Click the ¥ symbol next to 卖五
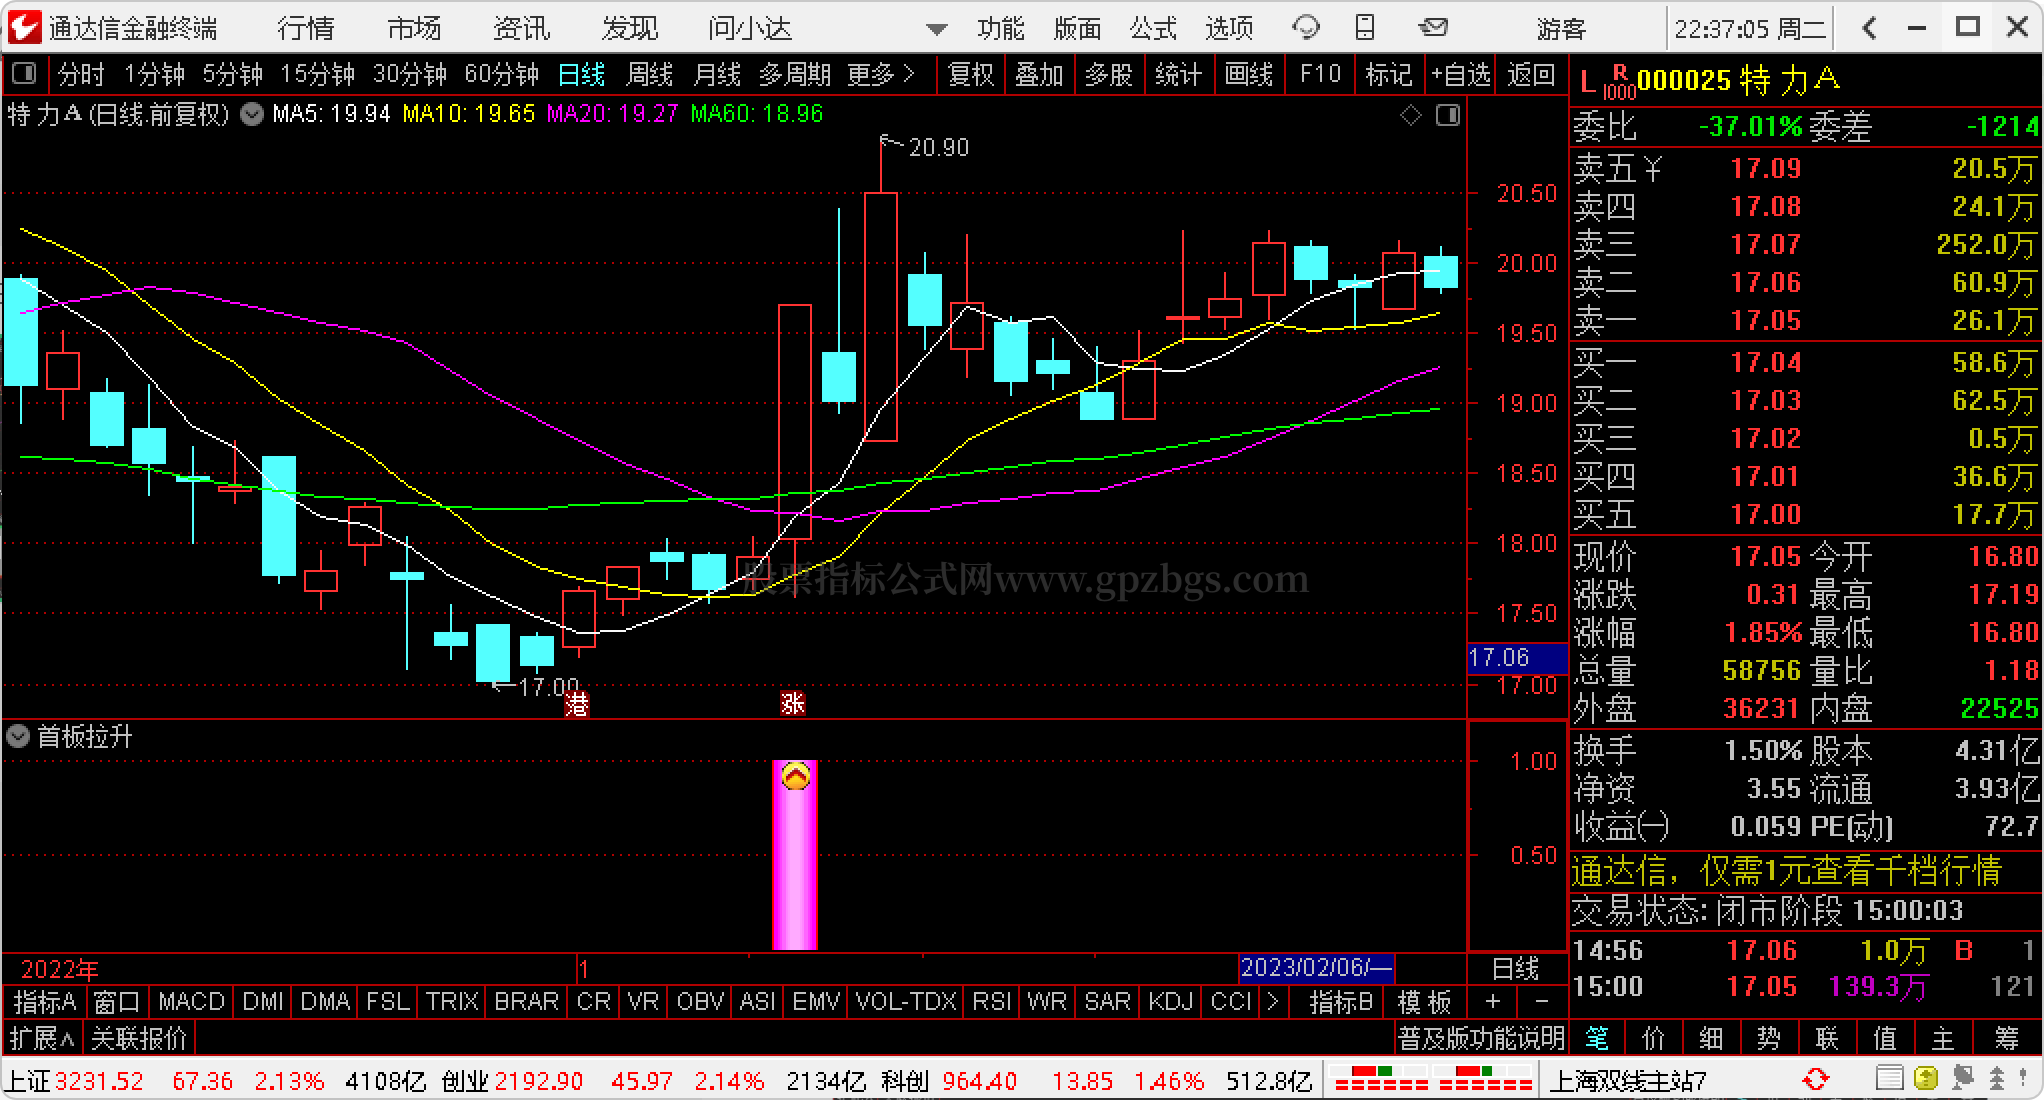The height and width of the screenshot is (1100, 2044). point(1653,169)
